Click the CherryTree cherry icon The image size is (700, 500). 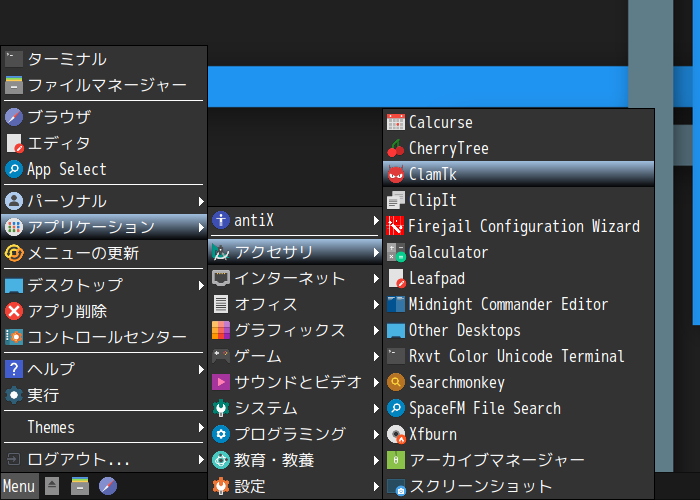396,148
